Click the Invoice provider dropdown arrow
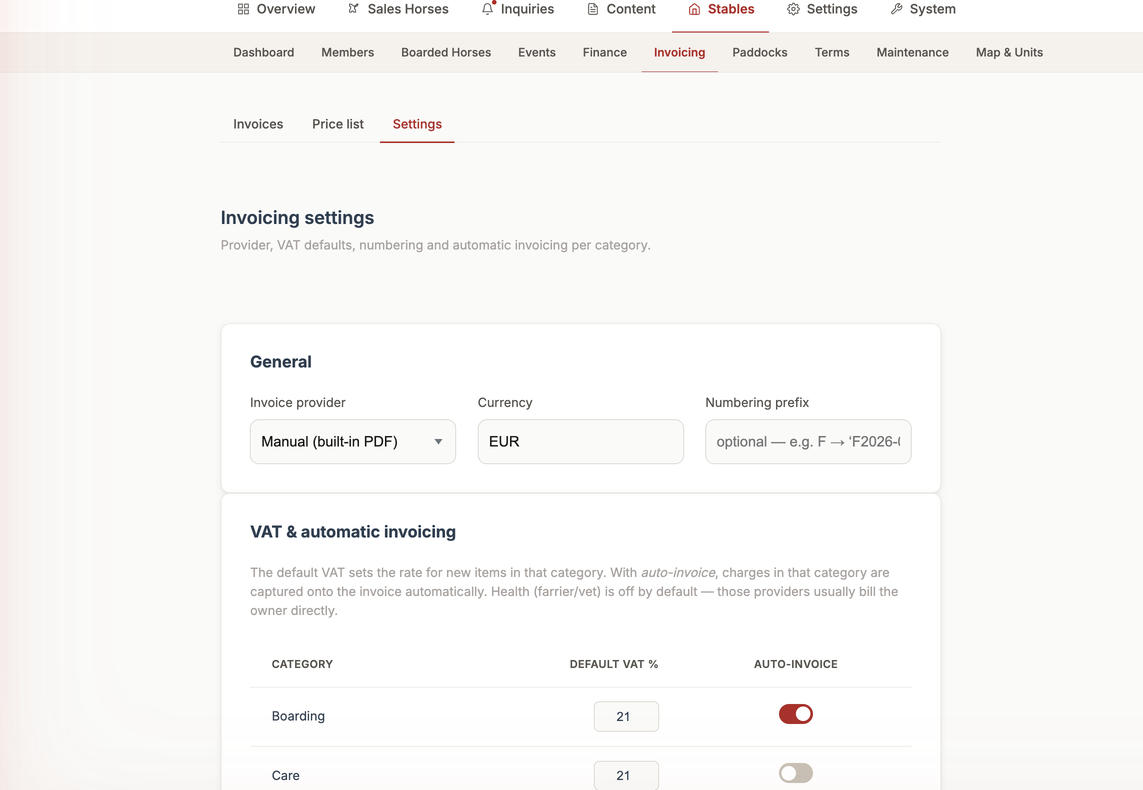 coord(438,442)
